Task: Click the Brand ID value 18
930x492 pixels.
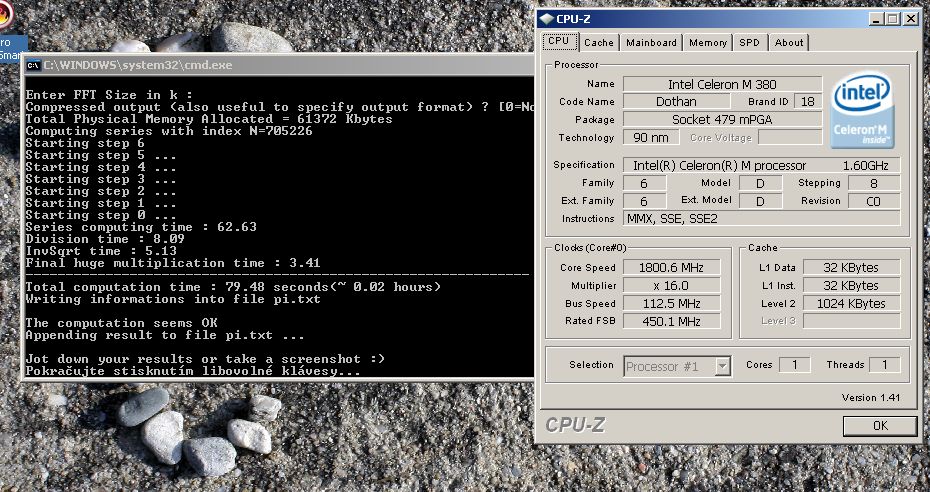Action: pyautogui.click(x=808, y=101)
